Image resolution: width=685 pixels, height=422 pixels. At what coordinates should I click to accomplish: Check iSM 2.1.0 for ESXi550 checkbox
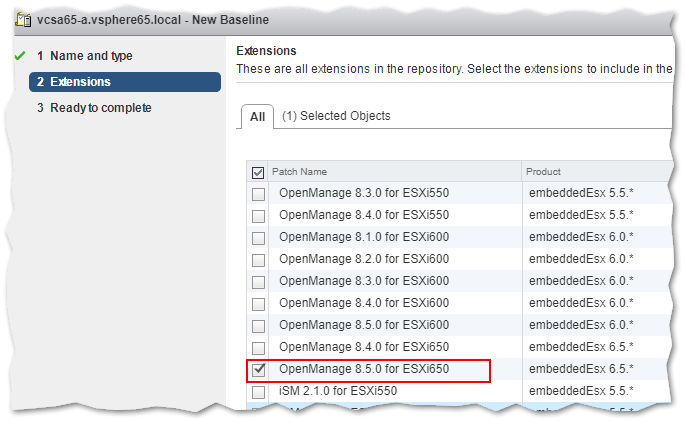coord(258,392)
